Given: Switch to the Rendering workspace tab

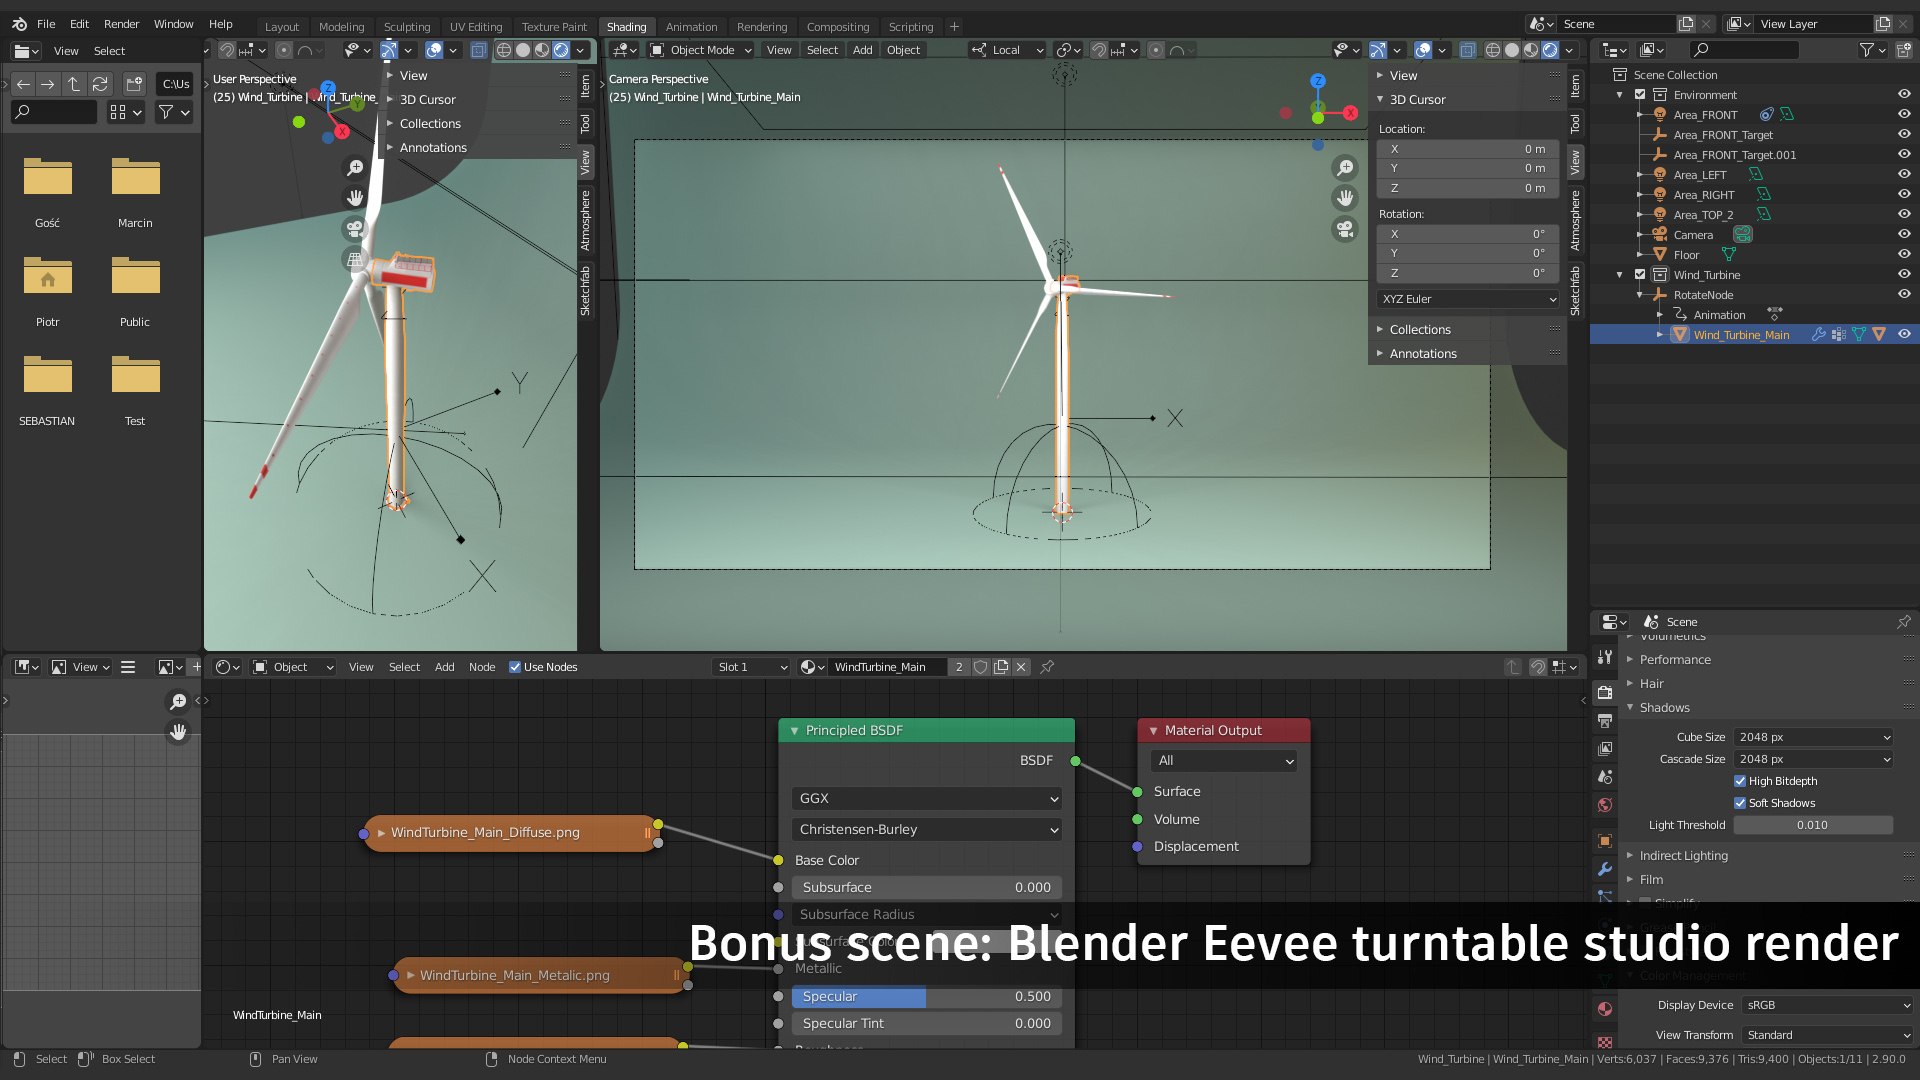Looking at the screenshot, I should (762, 27).
